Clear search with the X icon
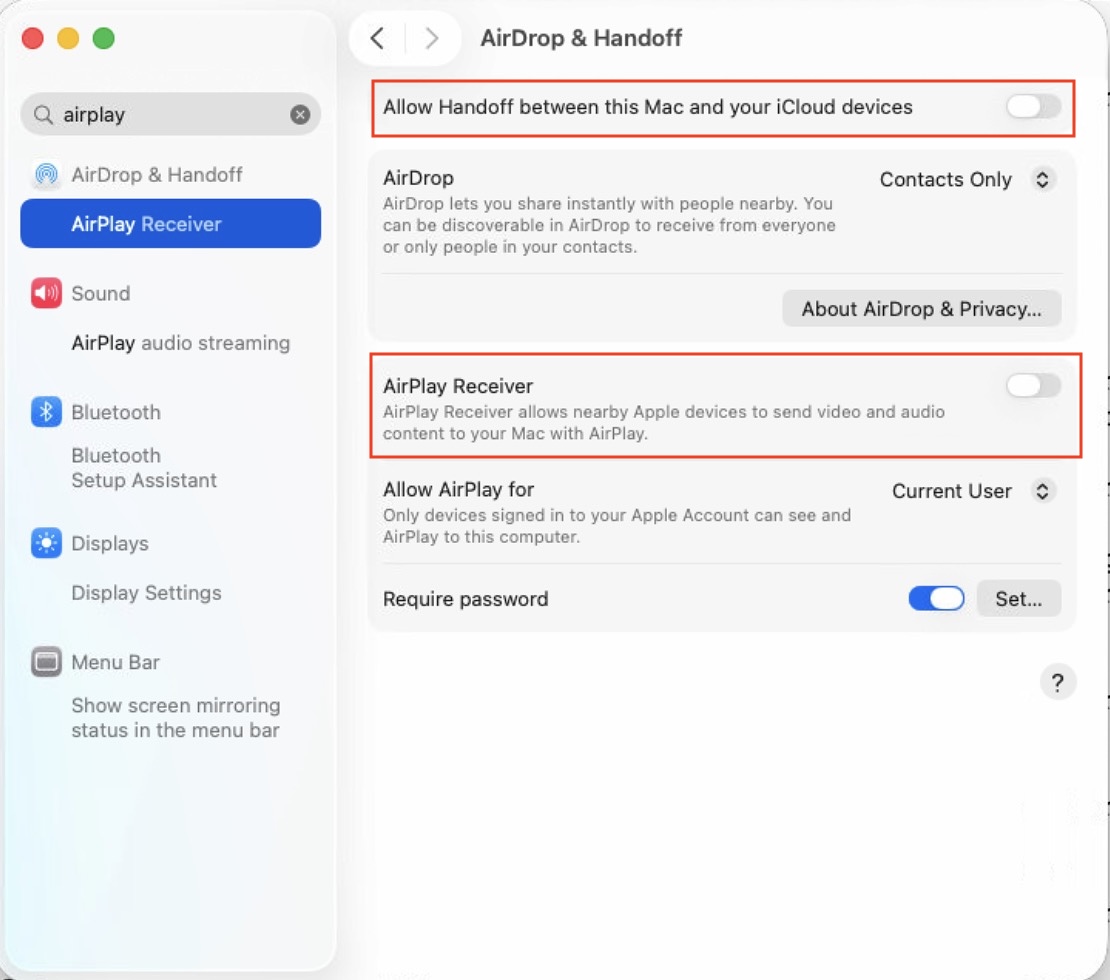The width and height of the screenshot is (1110, 980). (300, 115)
